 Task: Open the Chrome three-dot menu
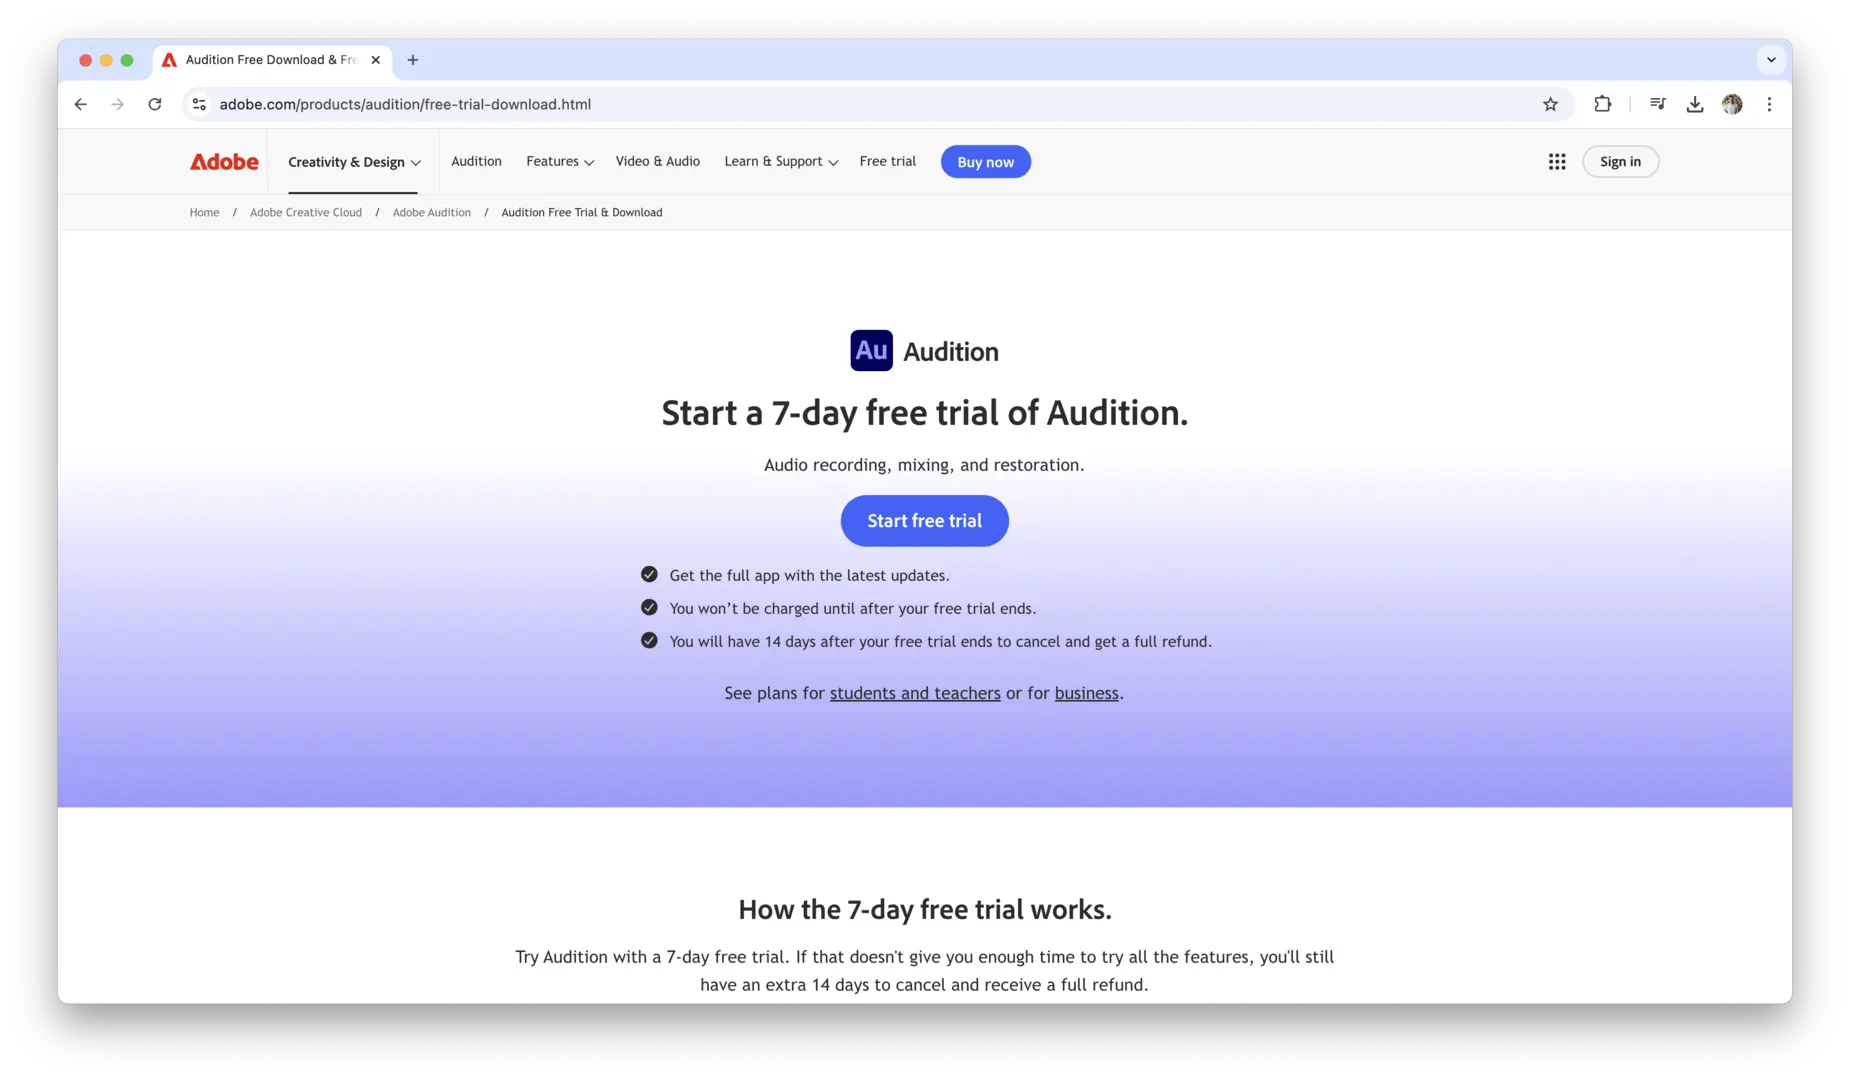click(x=1769, y=104)
